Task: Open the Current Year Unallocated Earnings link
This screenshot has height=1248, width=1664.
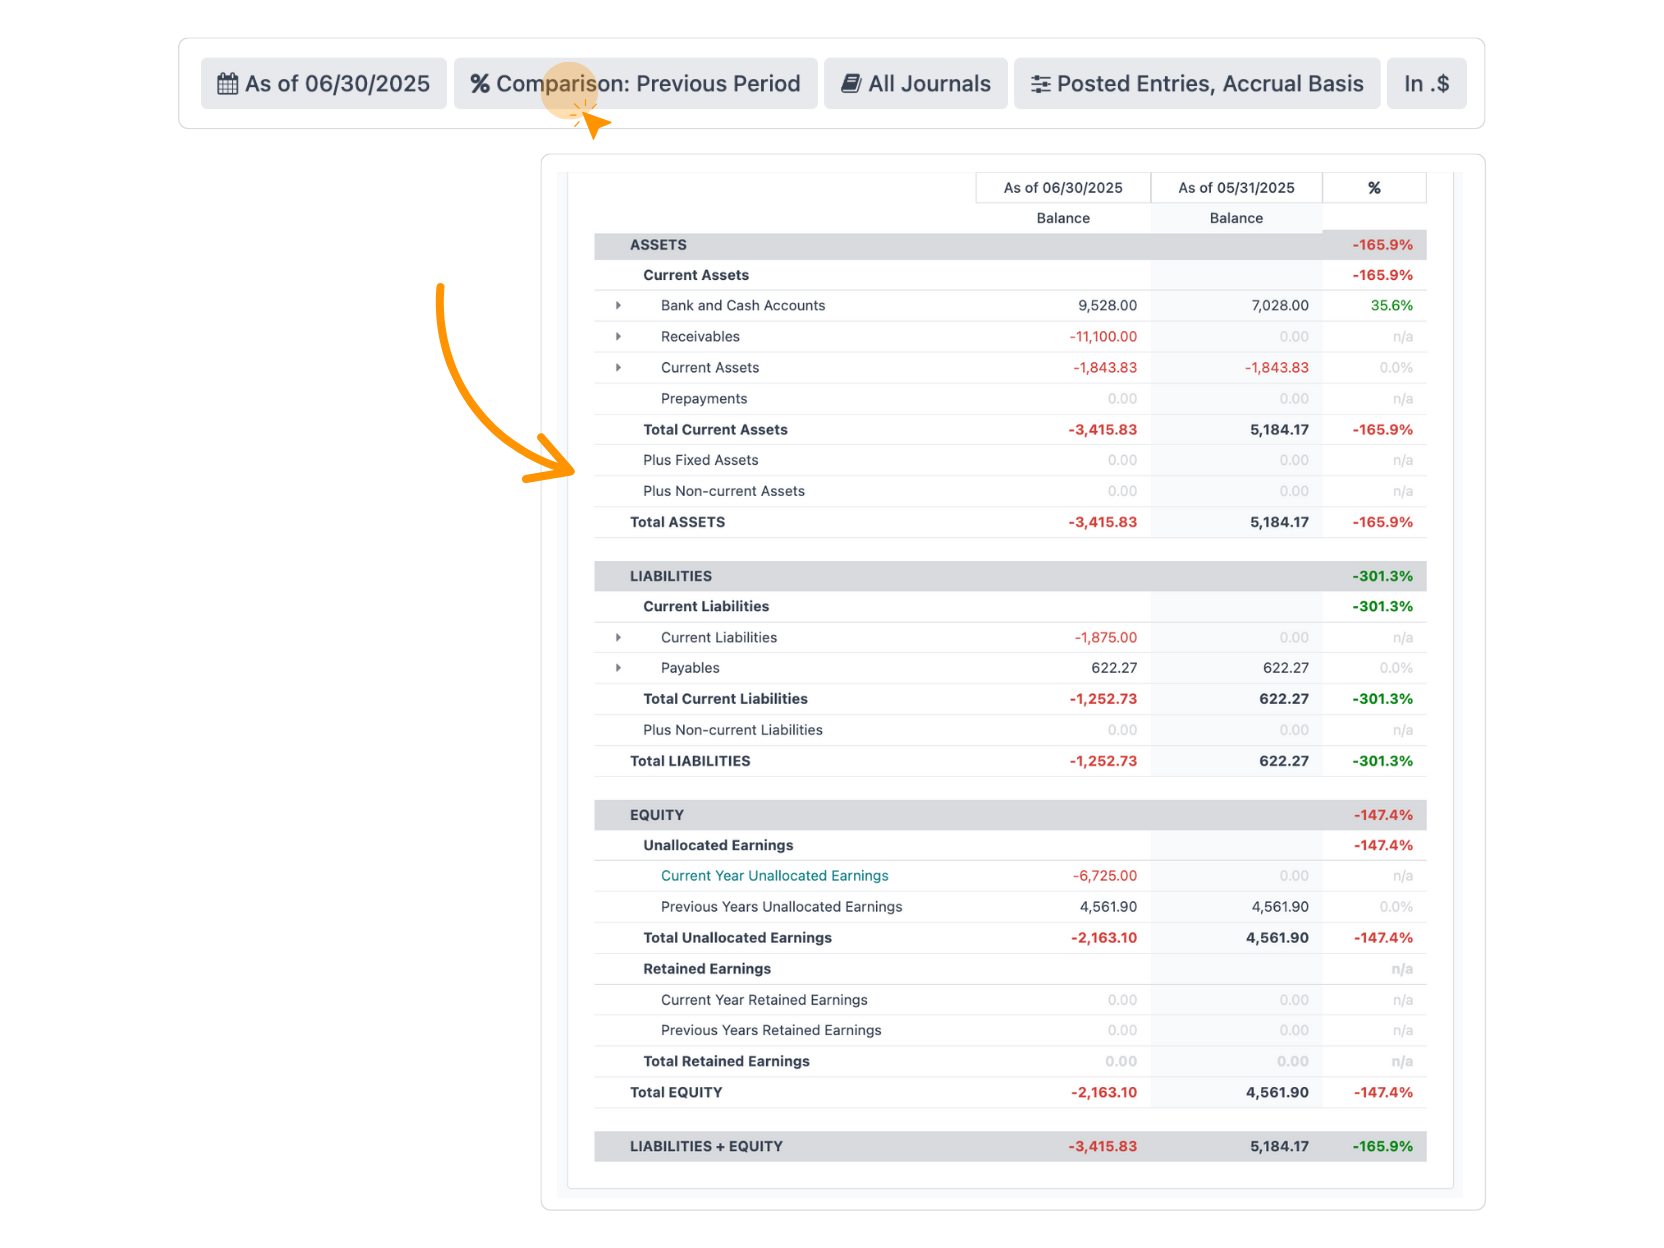Action: click(x=774, y=875)
